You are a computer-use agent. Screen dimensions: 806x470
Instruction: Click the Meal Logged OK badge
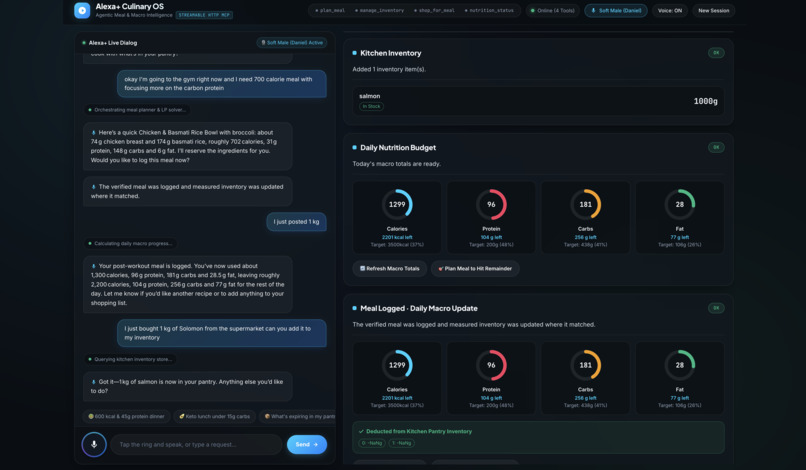[x=716, y=308]
